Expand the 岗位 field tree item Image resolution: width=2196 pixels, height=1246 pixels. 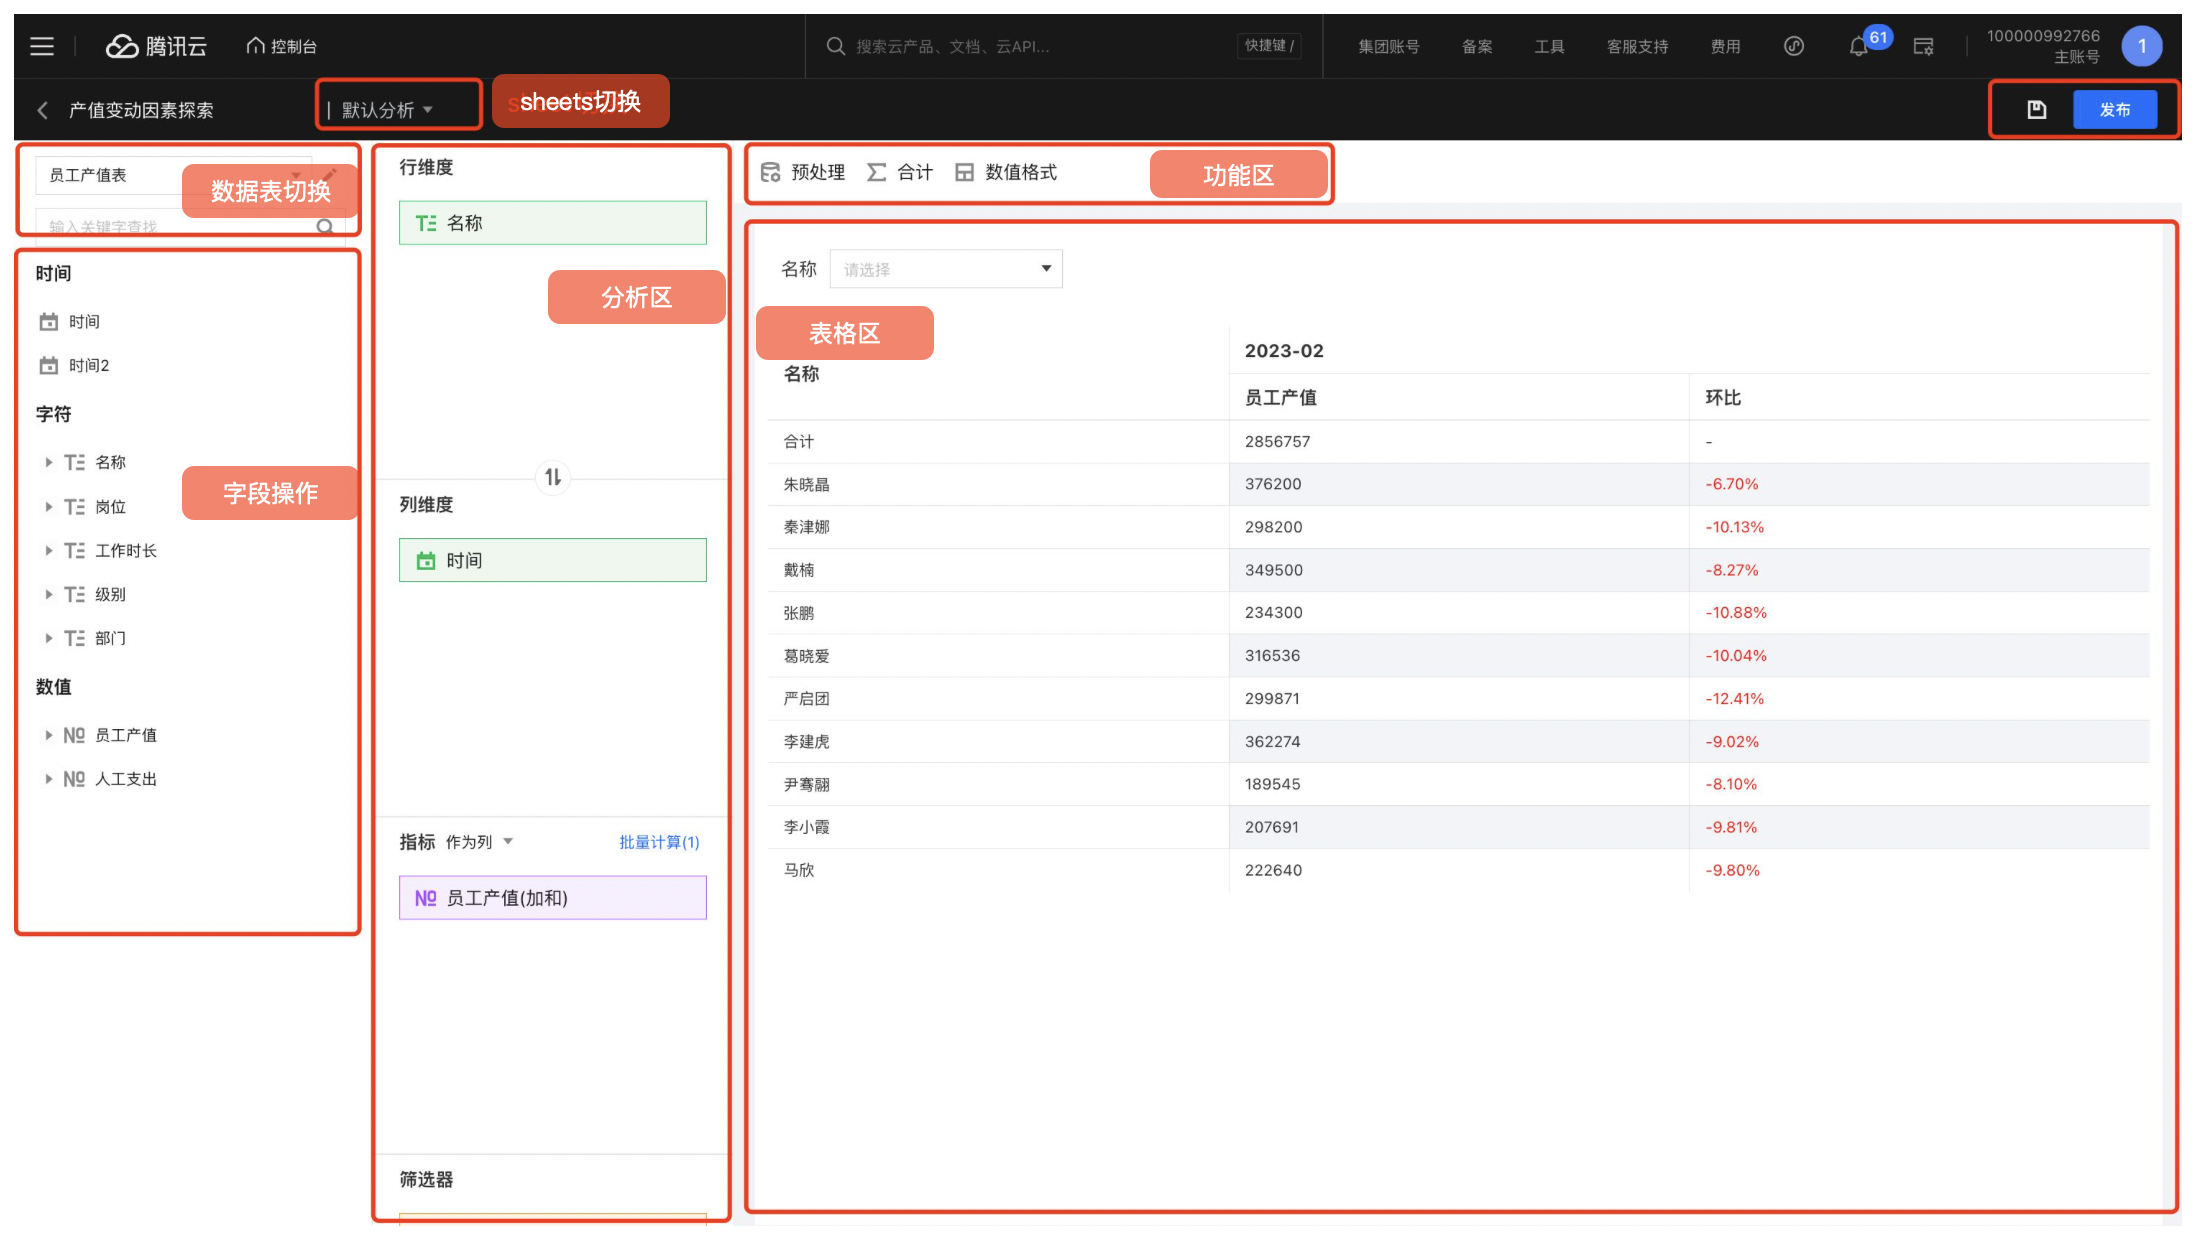[x=48, y=507]
